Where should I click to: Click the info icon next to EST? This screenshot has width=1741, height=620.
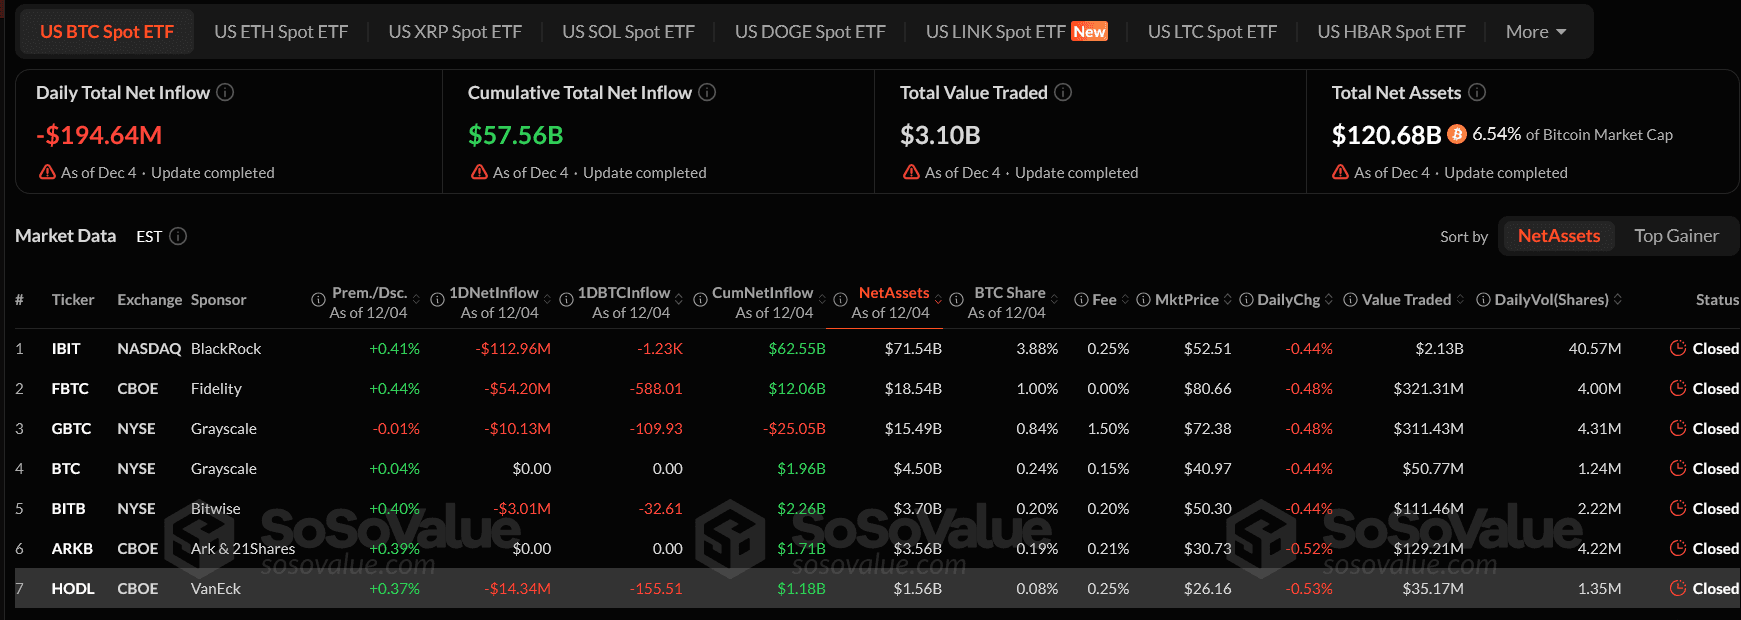178,236
